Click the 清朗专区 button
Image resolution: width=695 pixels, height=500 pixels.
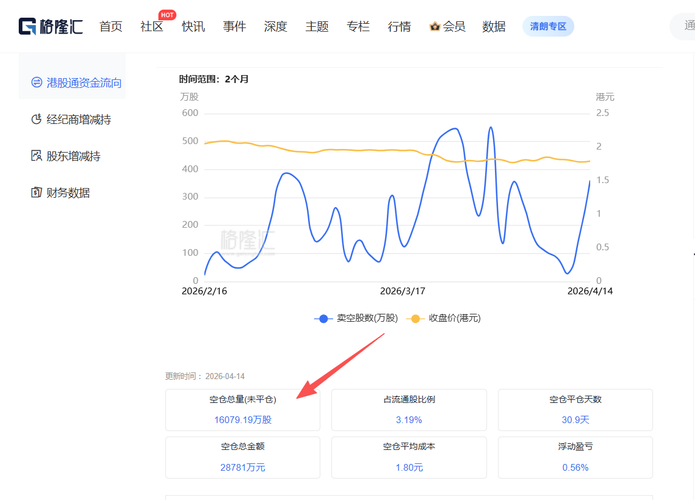pos(548,27)
